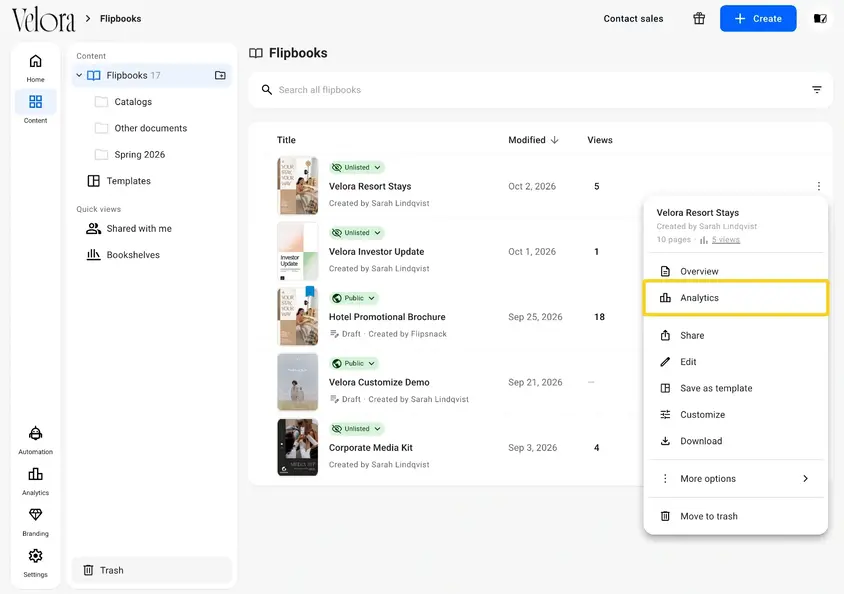
Task: Click Velora Investor Update title text
Action: [x=376, y=252]
